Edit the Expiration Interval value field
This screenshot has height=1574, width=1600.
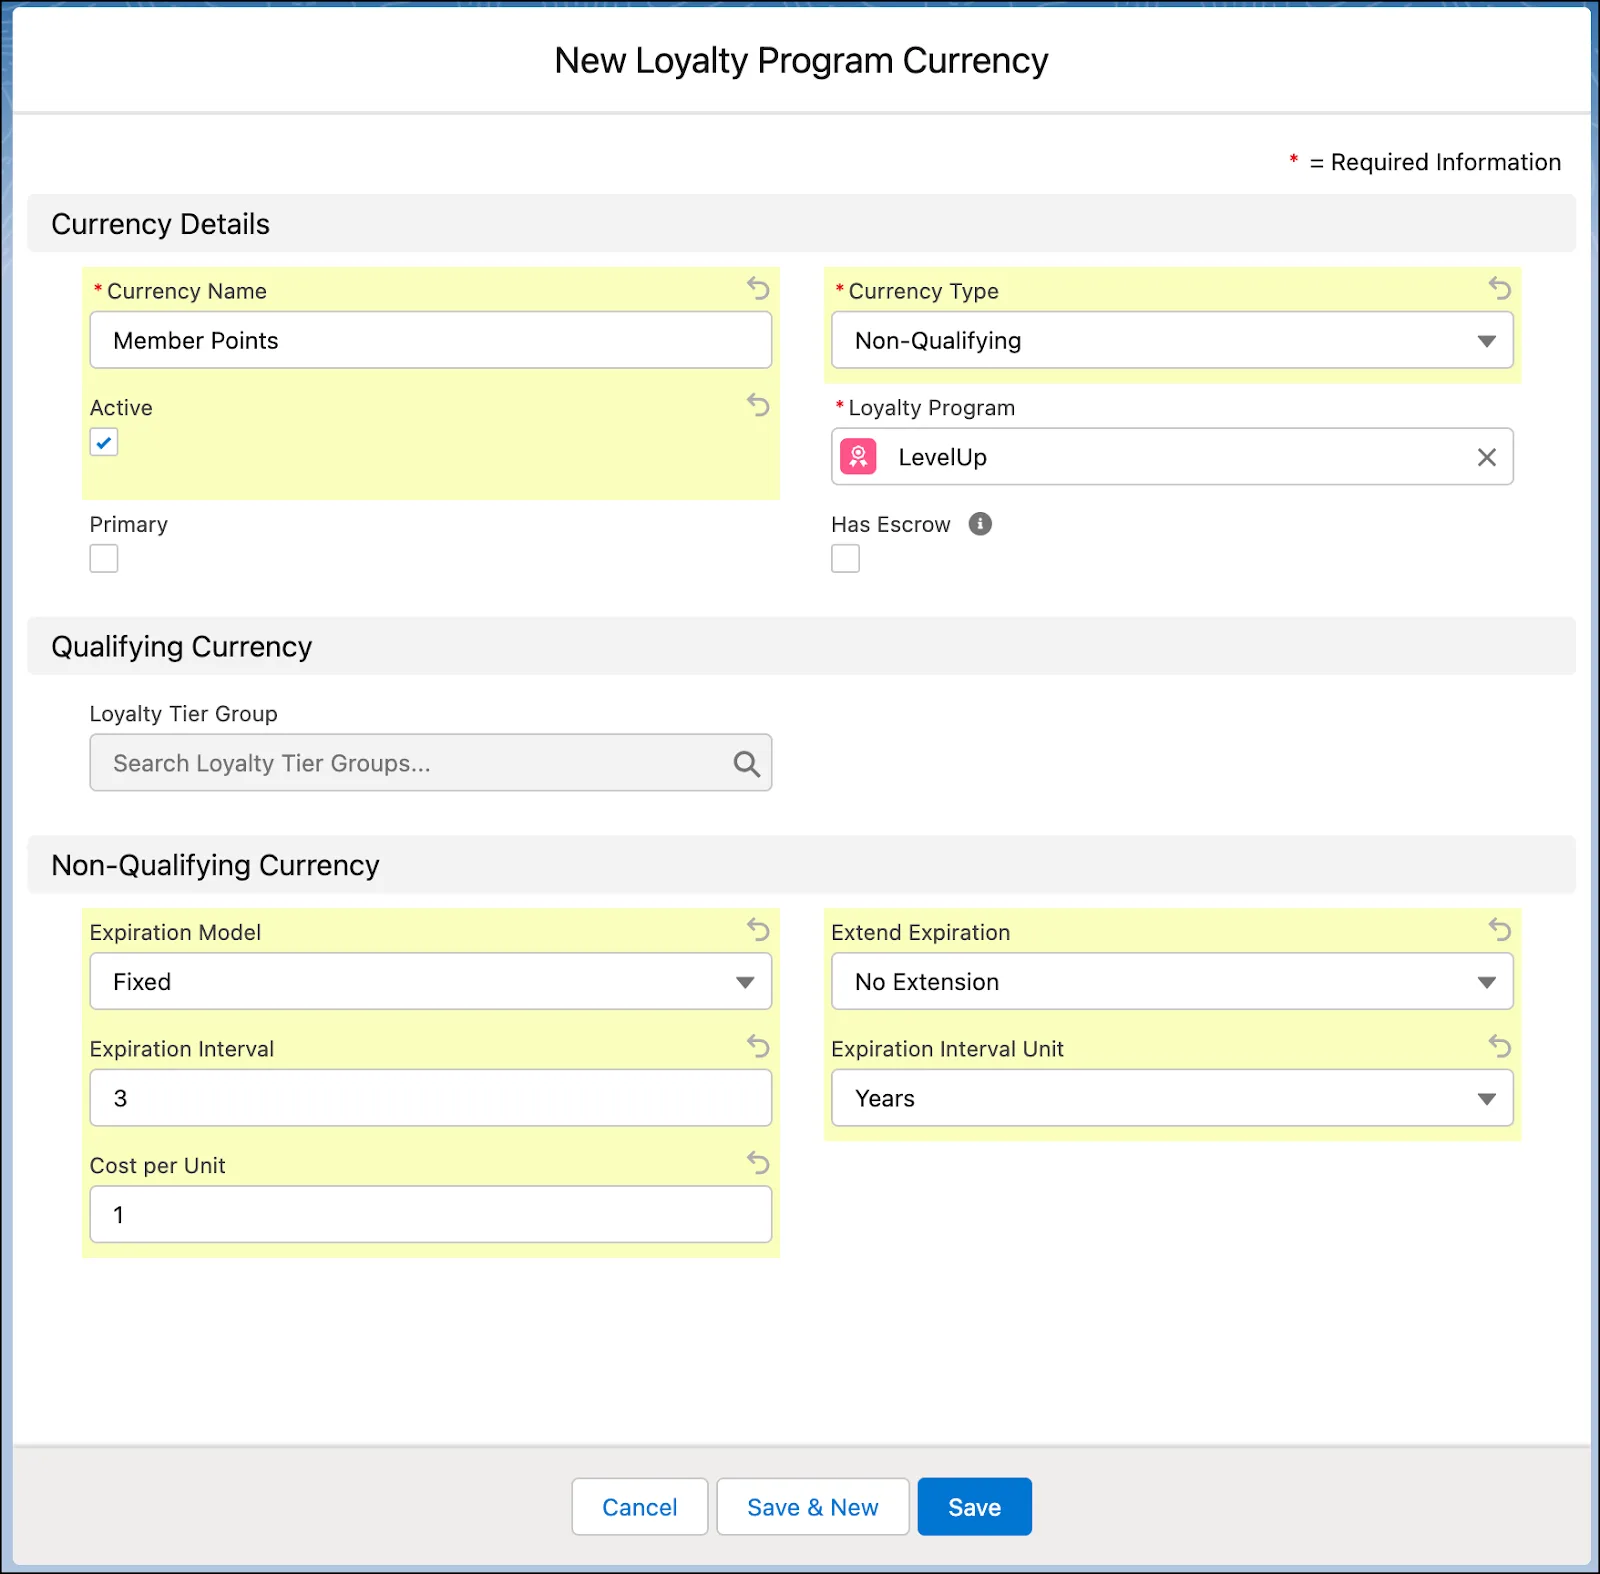(x=430, y=1097)
